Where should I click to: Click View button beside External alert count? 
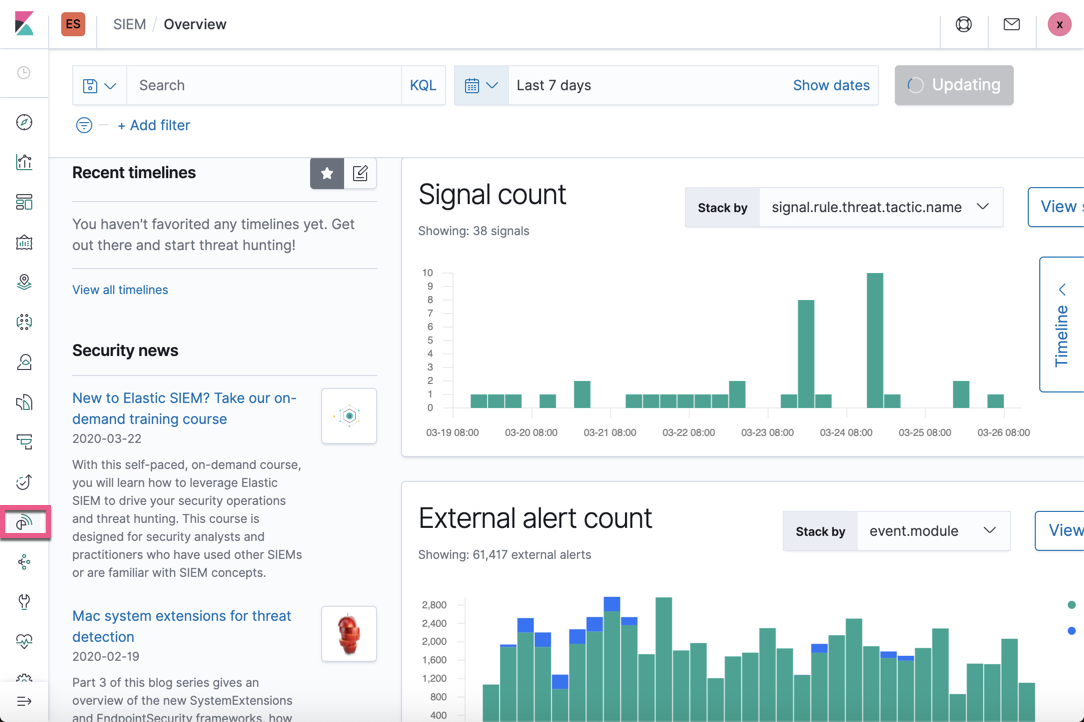[1060, 531]
